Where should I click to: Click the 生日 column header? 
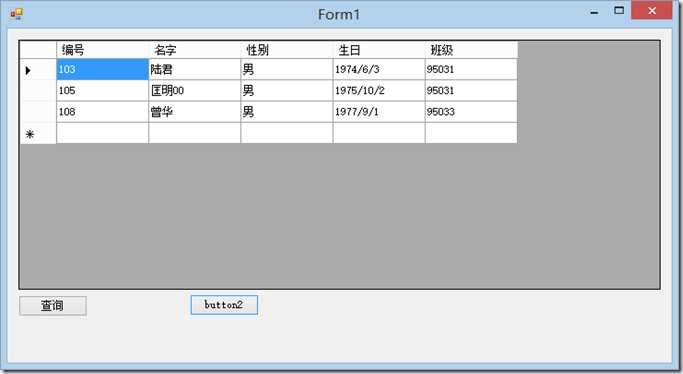tap(379, 50)
